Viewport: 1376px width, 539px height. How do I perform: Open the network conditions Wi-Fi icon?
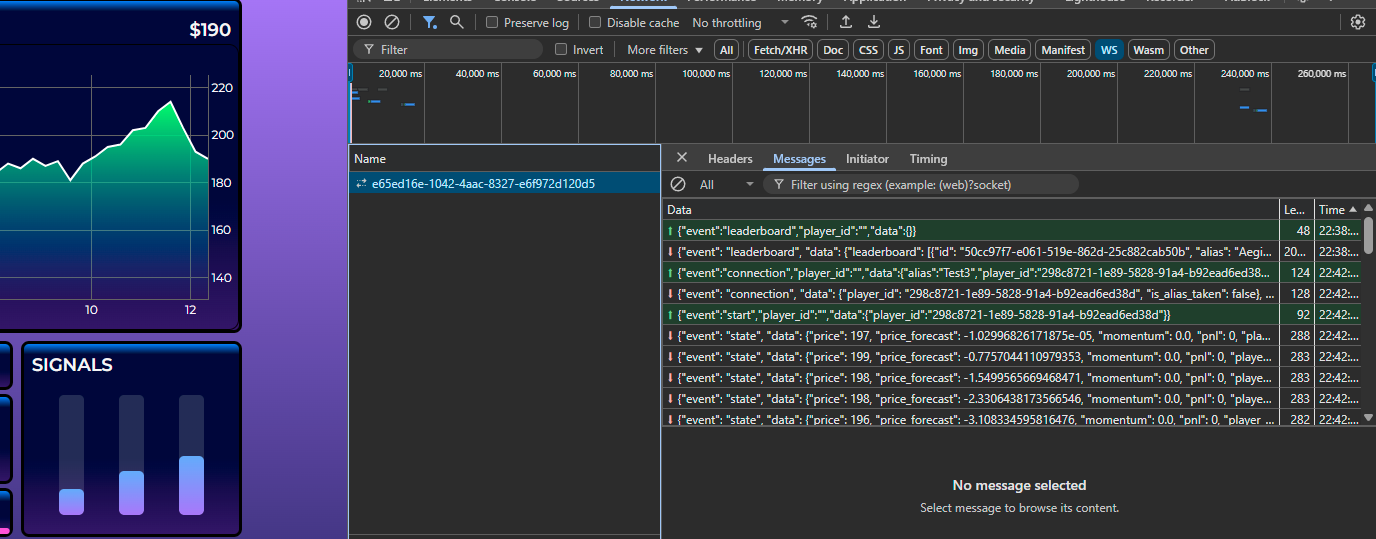pos(810,22)
